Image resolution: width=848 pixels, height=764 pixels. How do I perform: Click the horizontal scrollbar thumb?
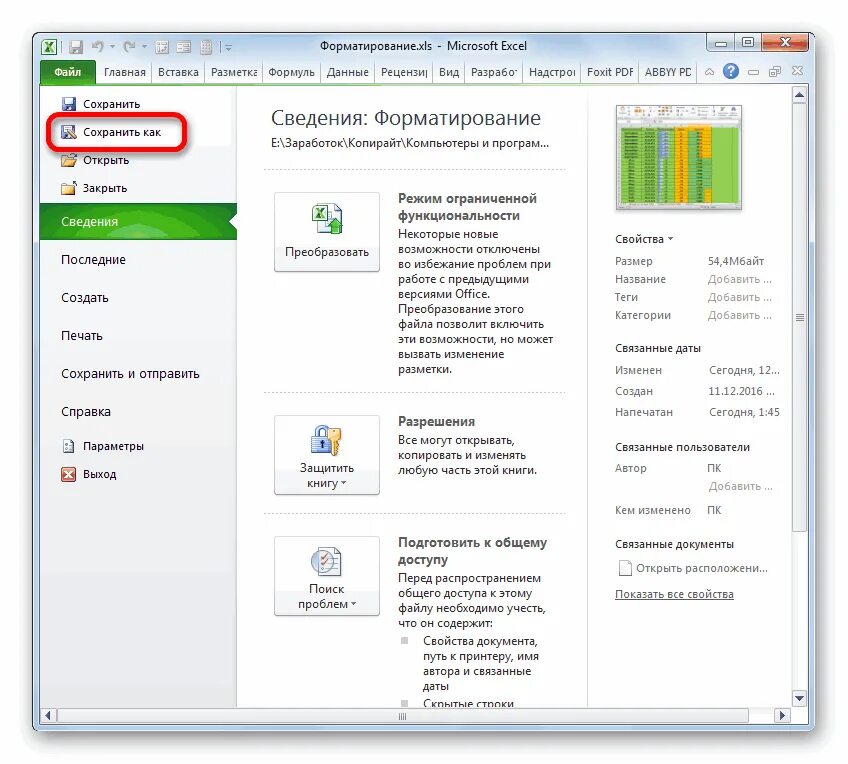coord(402,716)
